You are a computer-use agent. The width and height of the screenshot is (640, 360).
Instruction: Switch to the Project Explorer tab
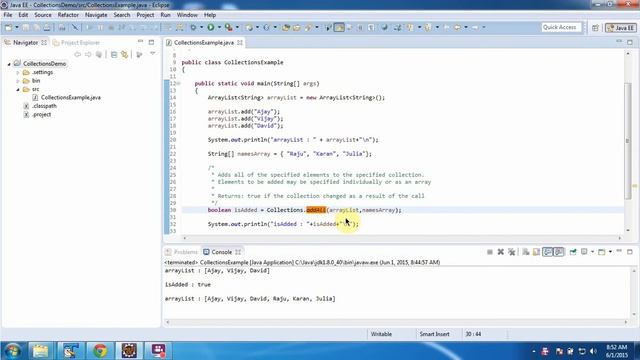click(x=76, y=42)
